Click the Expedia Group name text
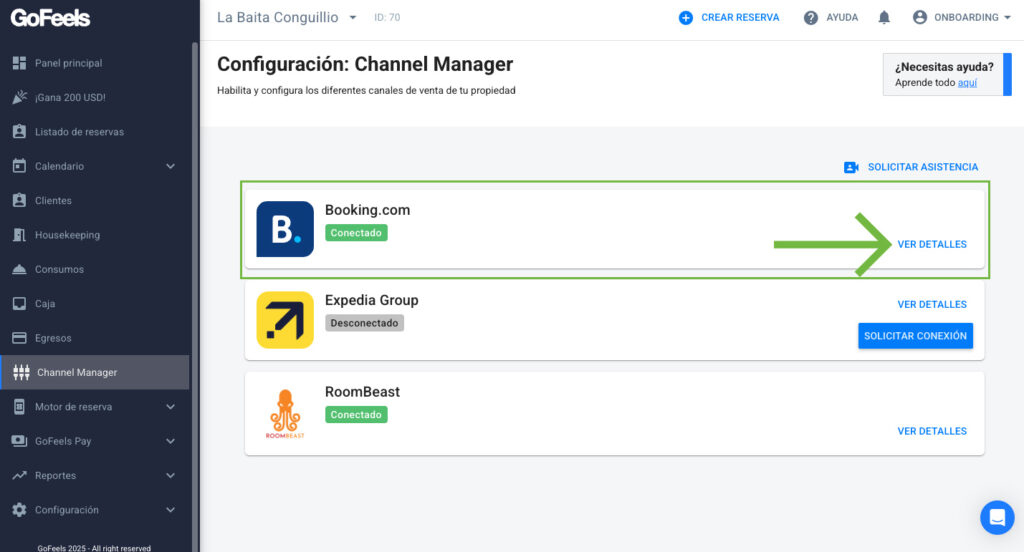 pos(372,300)
